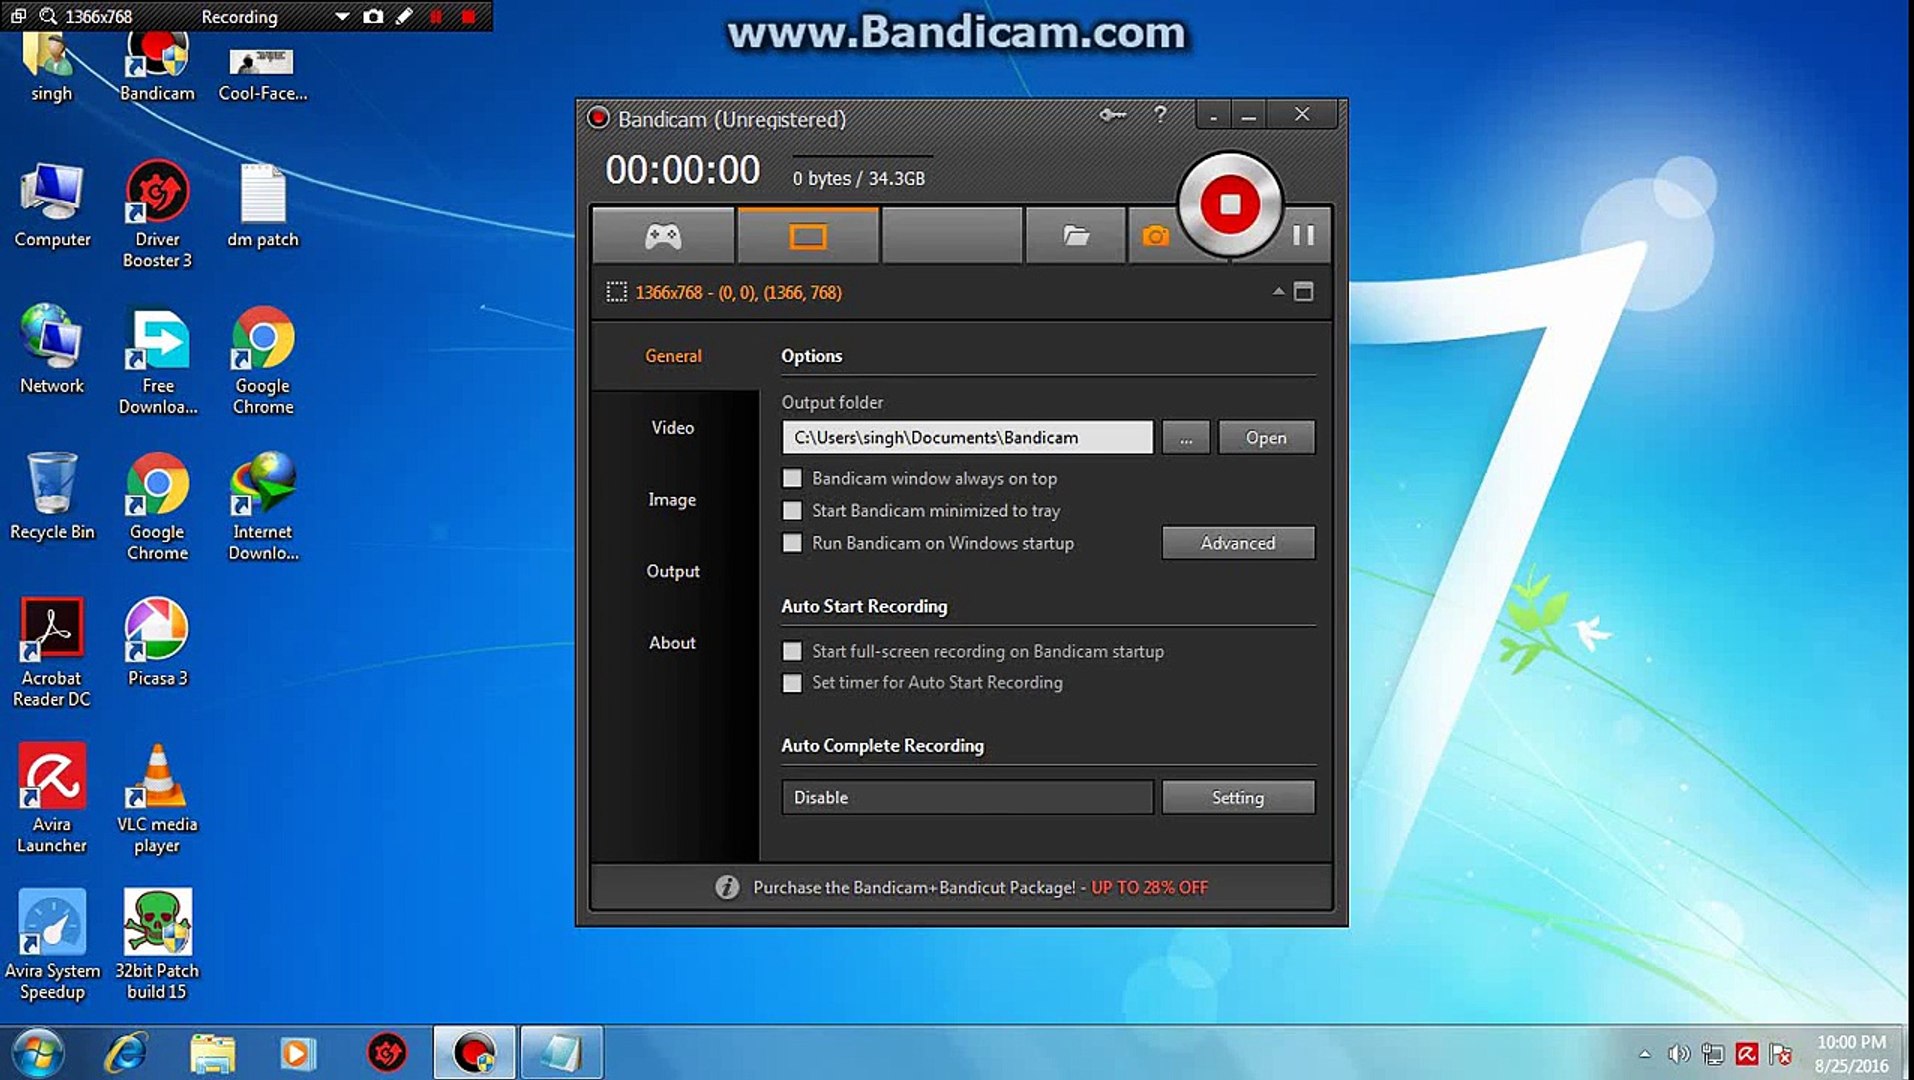Switch to the Video settings tab
The image size is (1914, 1080).
point(673,427)
